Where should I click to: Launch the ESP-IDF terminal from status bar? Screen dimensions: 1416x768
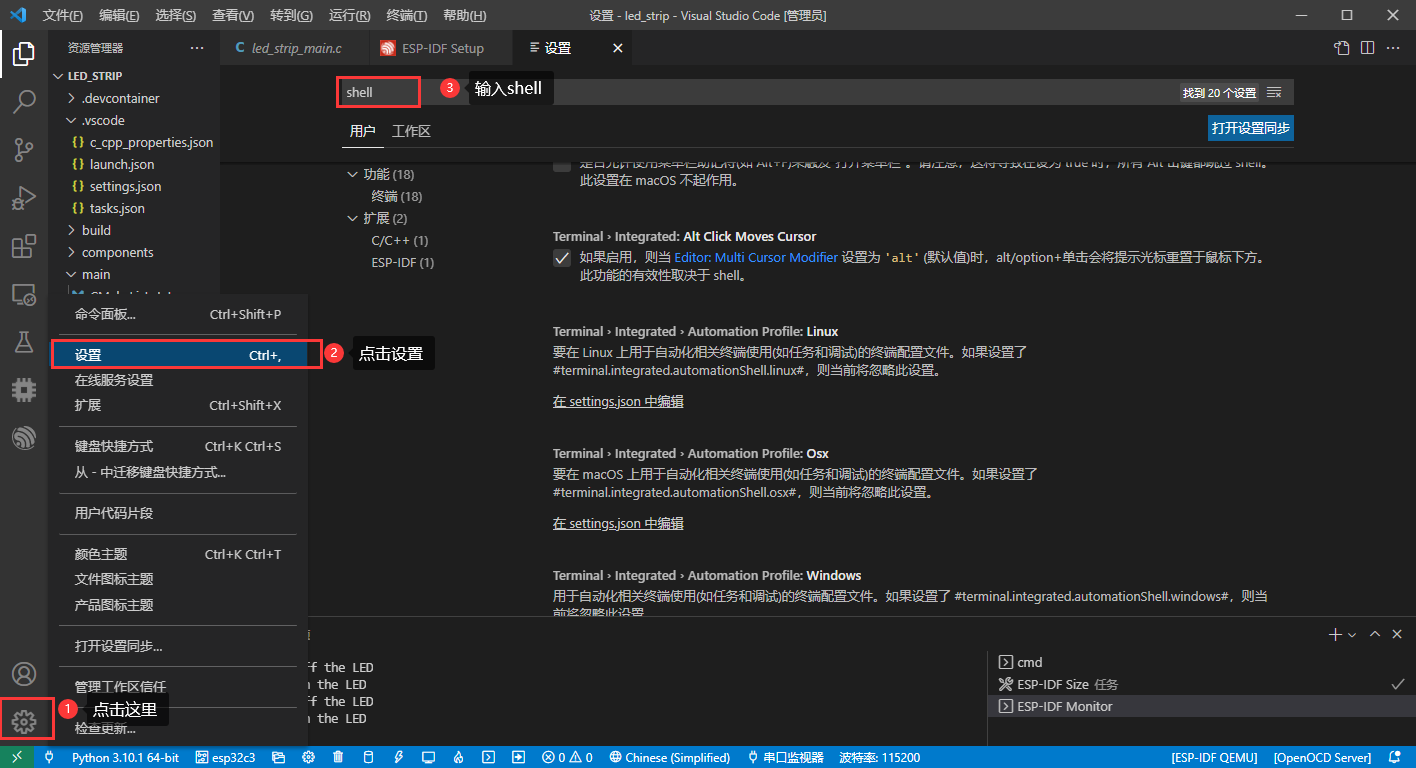click(488, 757)
